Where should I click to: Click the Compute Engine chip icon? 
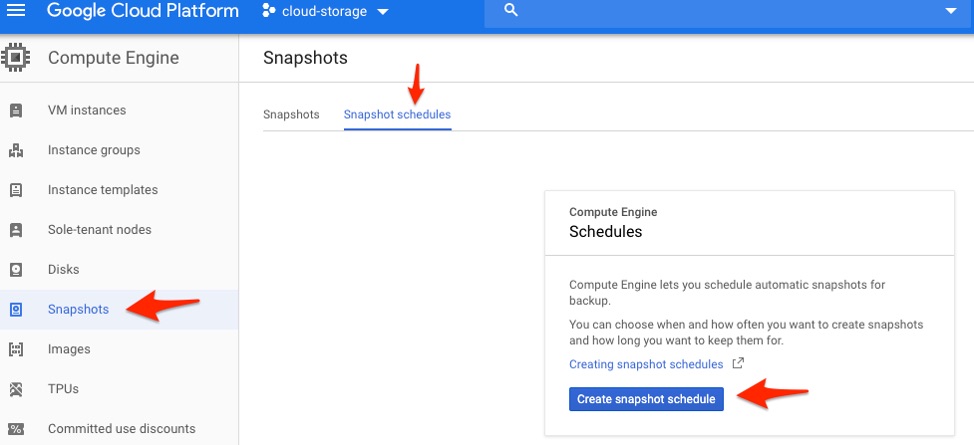coord(15,58)
